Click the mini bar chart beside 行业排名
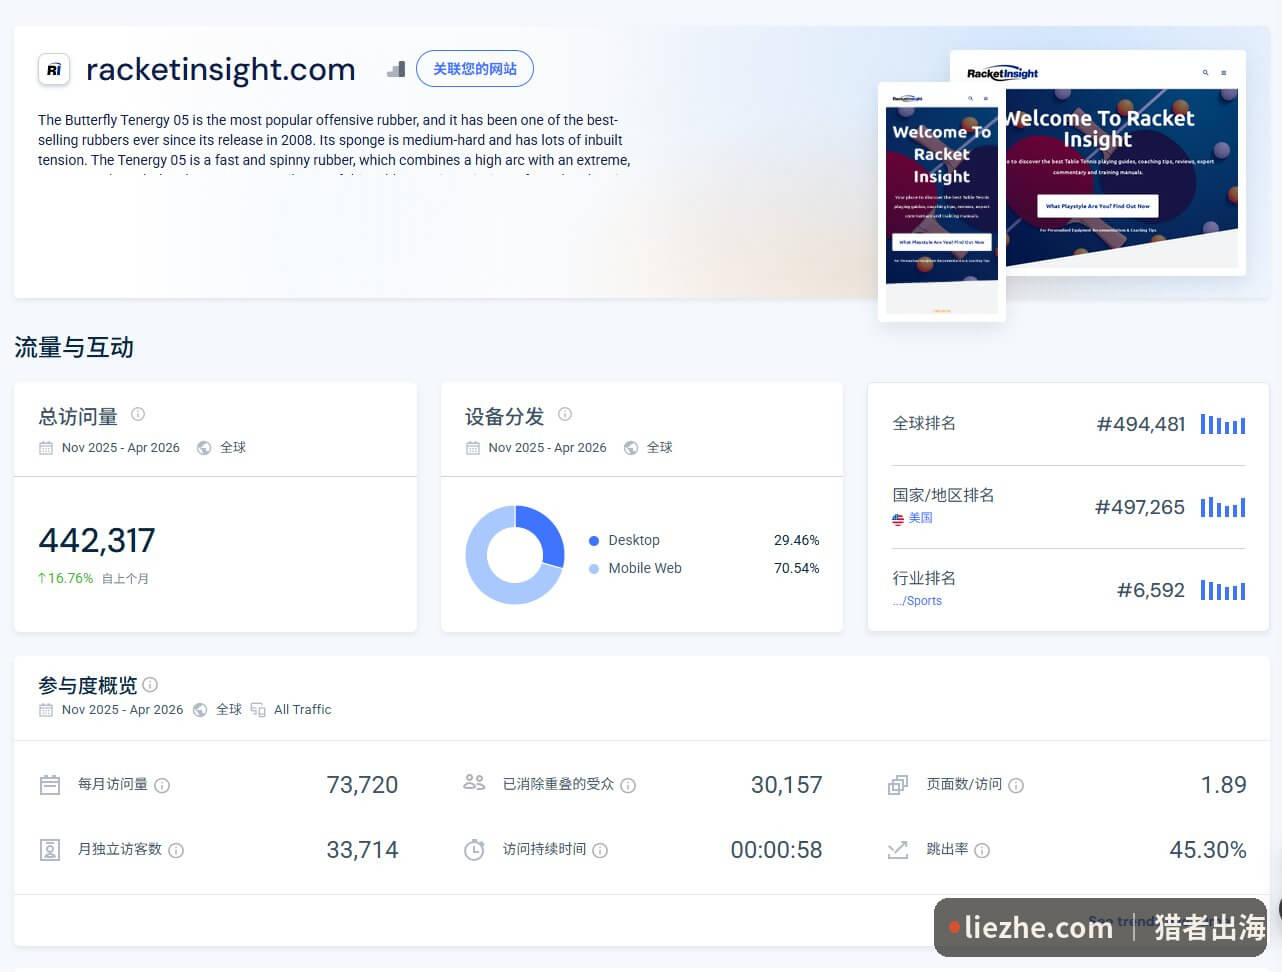This screenshot has height=972, width=1282. click(x=1223, y=590)
